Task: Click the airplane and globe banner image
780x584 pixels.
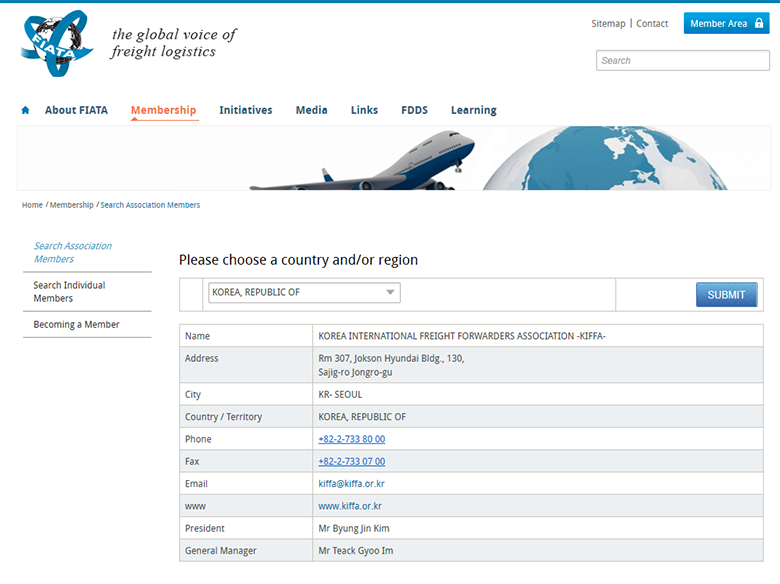Action: pyautogui.click(x=394, y=158)
